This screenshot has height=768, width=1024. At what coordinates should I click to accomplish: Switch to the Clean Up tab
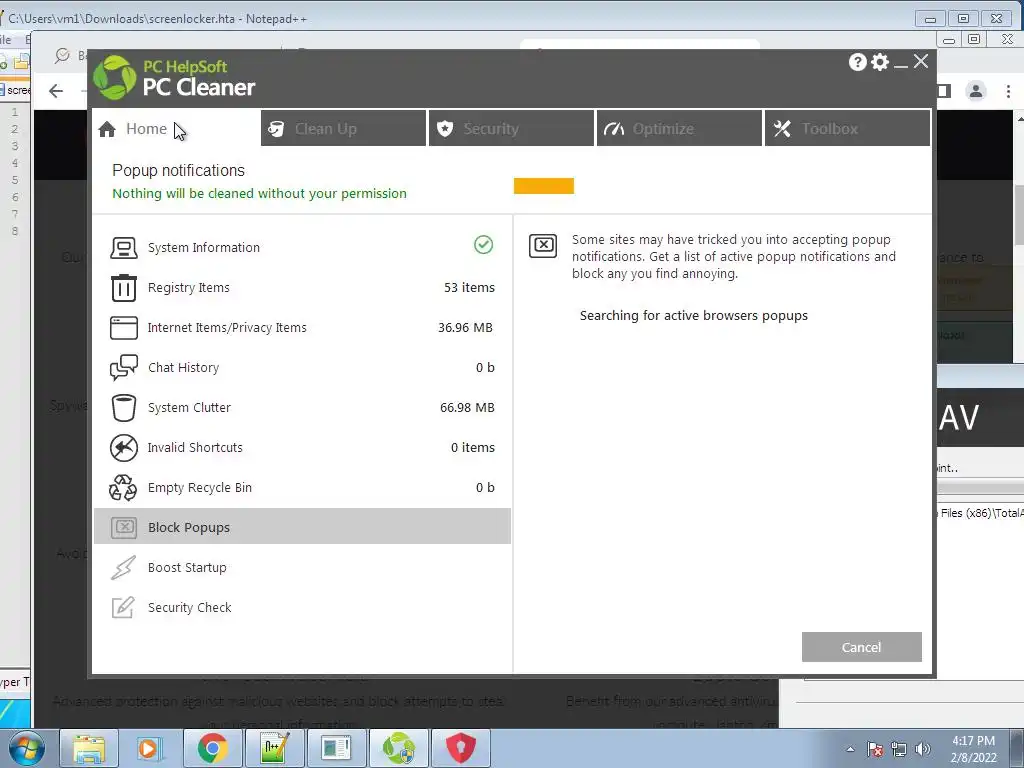pos(344,129)
